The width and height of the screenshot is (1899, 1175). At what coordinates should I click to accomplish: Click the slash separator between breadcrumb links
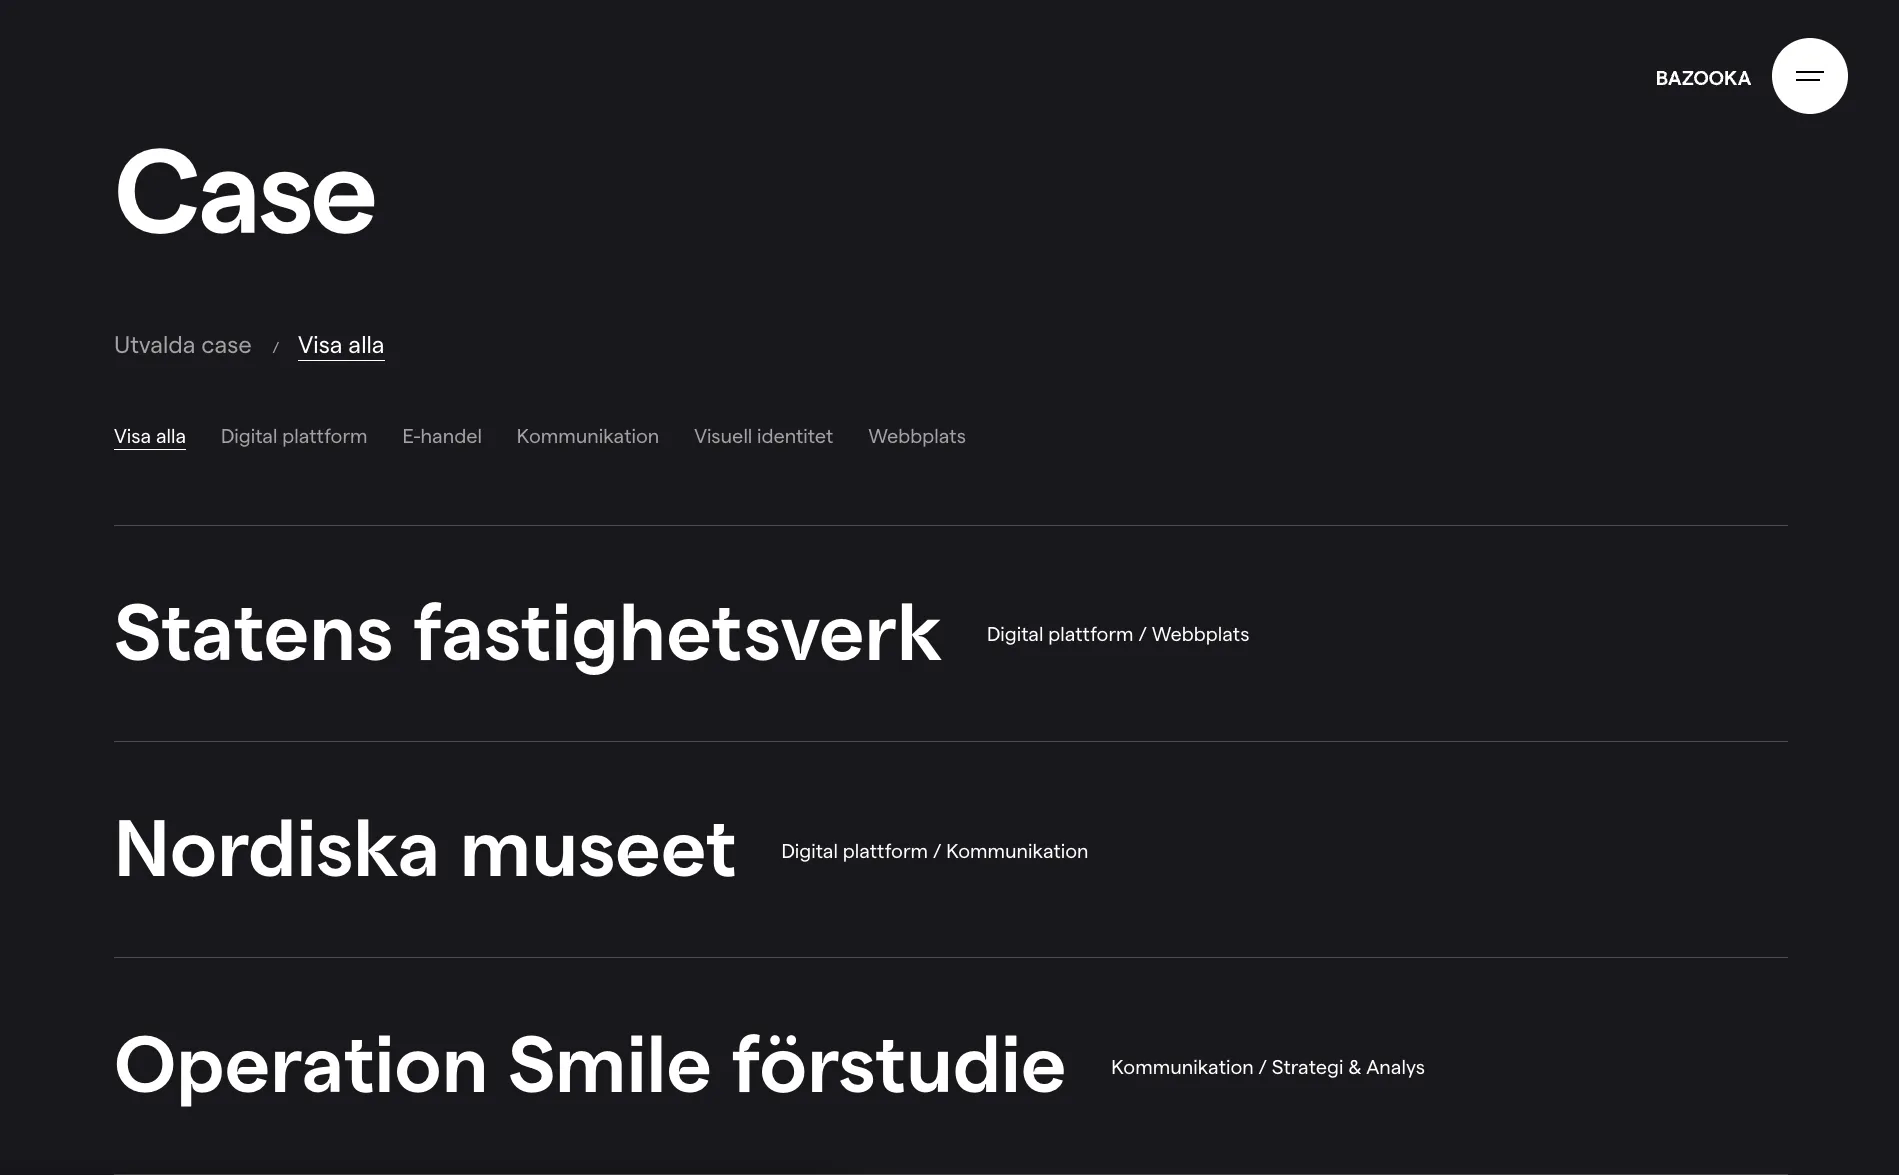click(275, 347)
